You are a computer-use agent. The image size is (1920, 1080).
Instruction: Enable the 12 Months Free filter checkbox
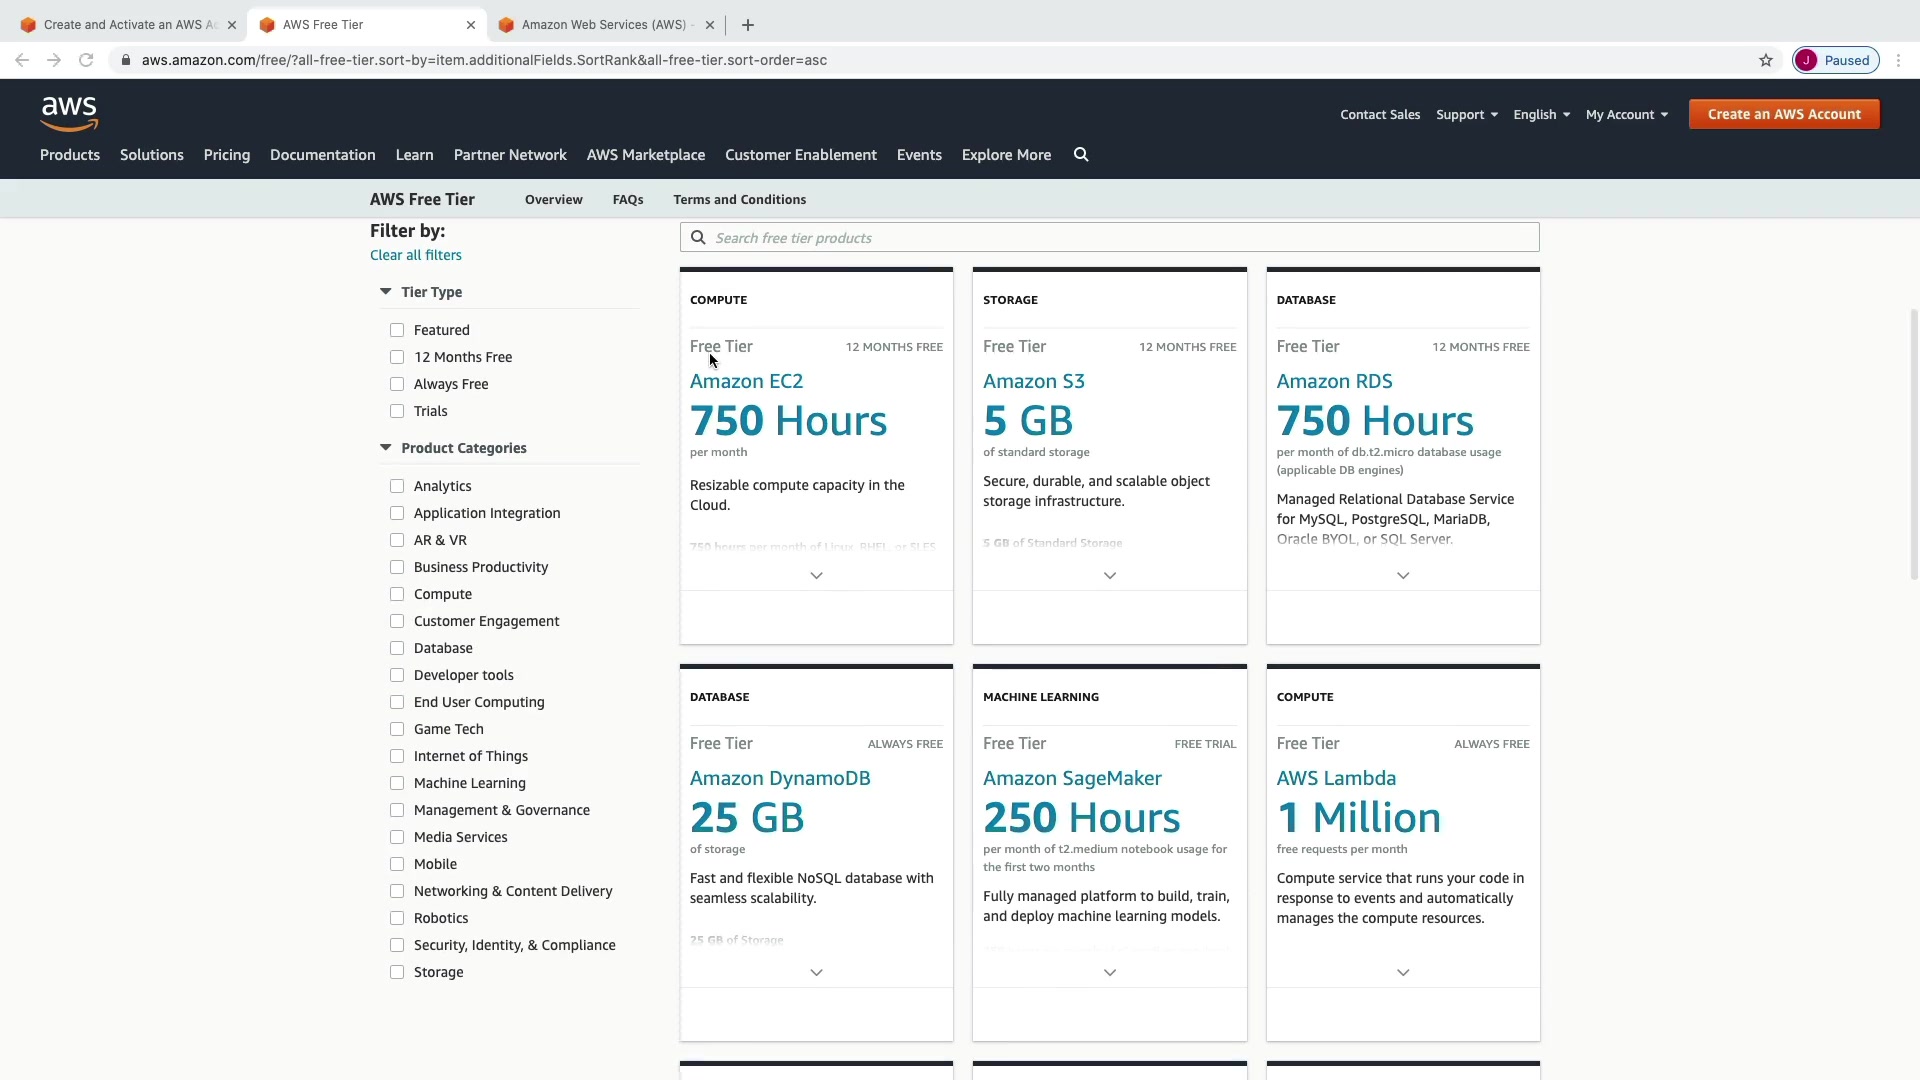coord(397,357)
